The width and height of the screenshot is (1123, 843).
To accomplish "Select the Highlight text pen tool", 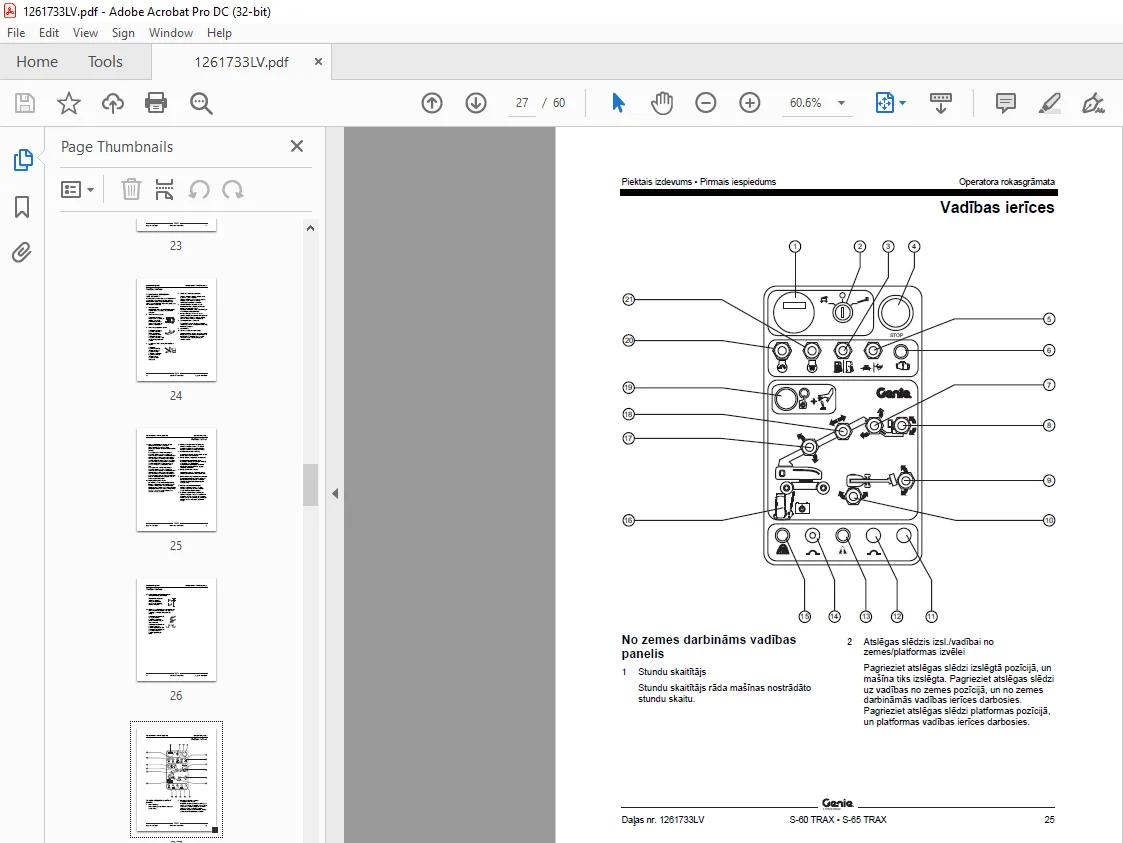I will 1049,103.
